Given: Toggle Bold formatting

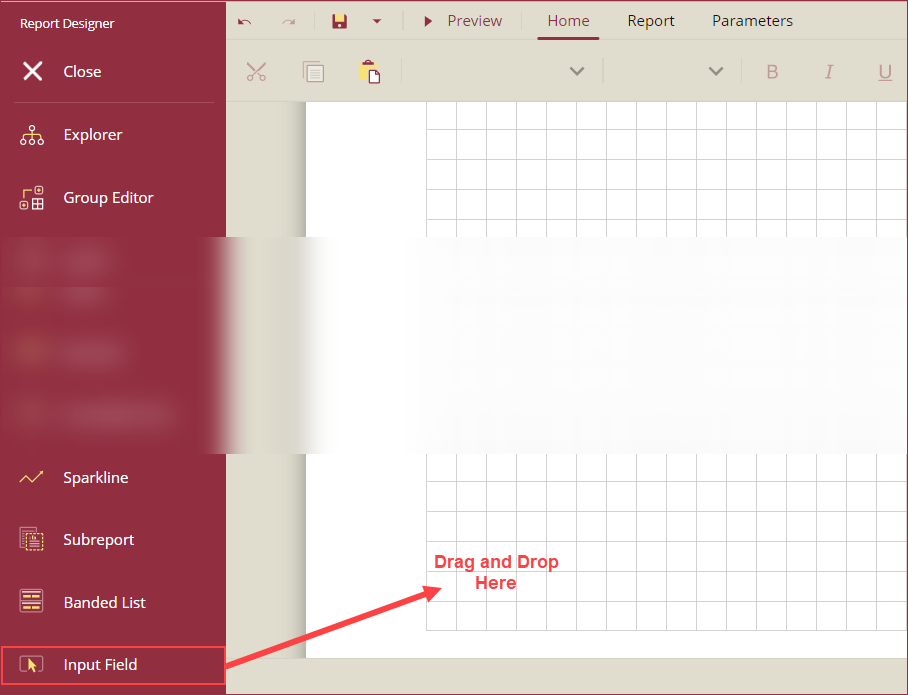Looking at the screenshot, I should [772, 72].
